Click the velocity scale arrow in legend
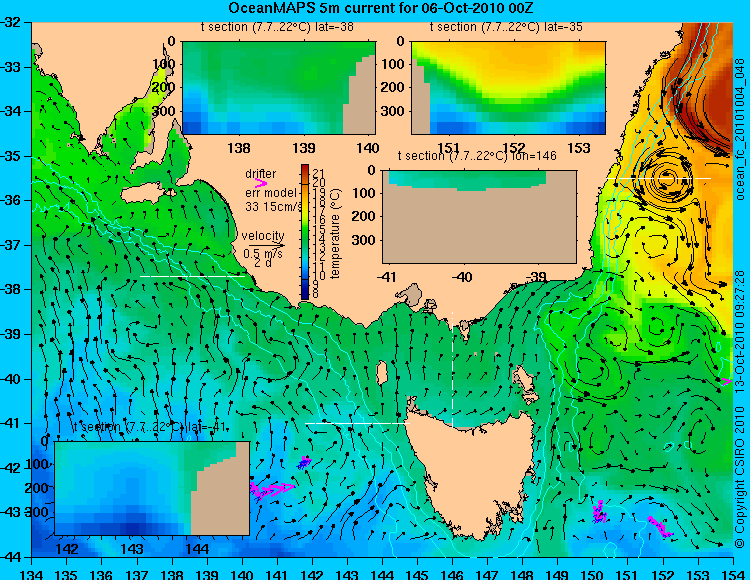 266,246
